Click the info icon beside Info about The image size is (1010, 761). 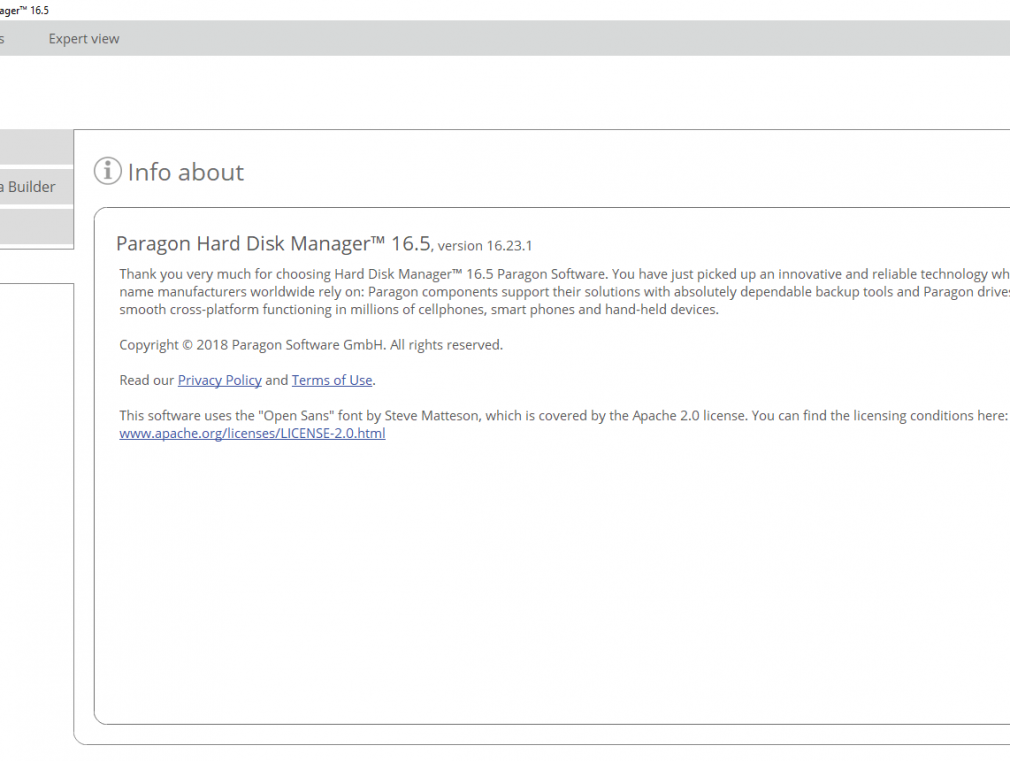coord(108,171)
